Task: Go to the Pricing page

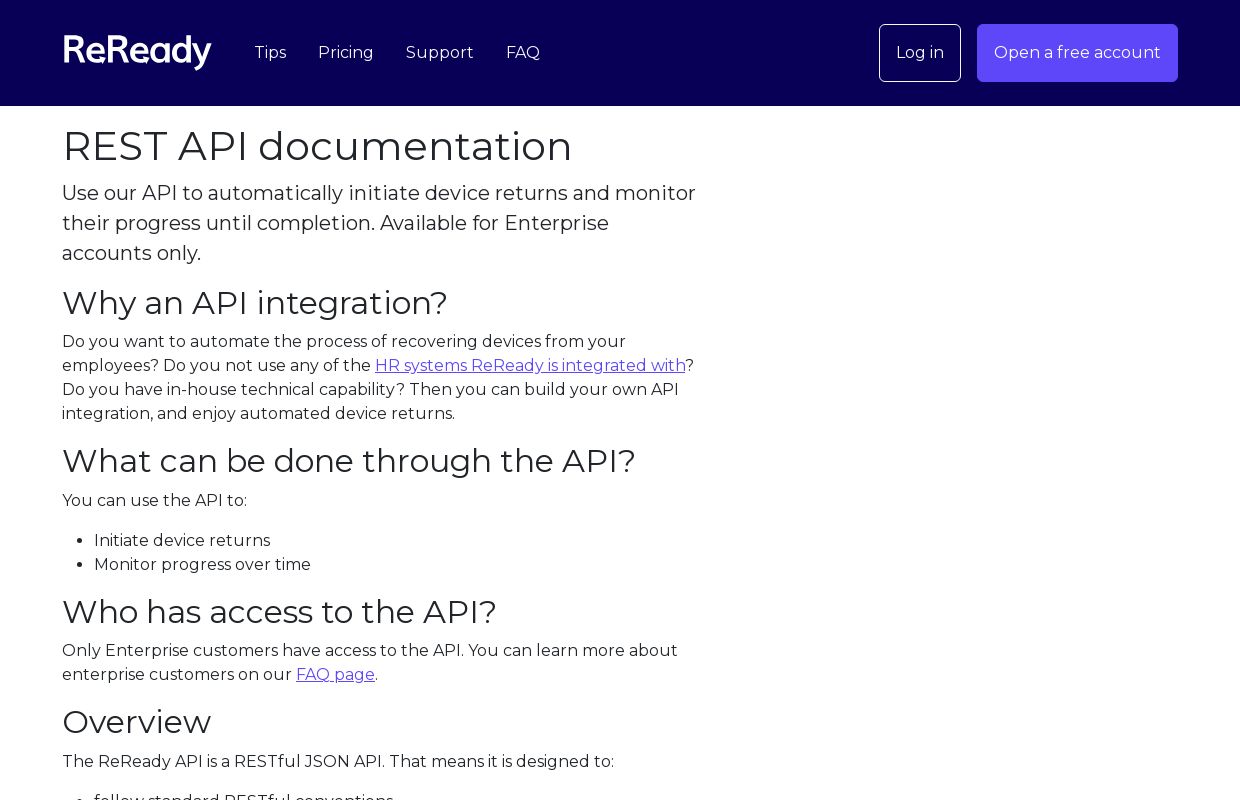Action: (x=346, y=53)
